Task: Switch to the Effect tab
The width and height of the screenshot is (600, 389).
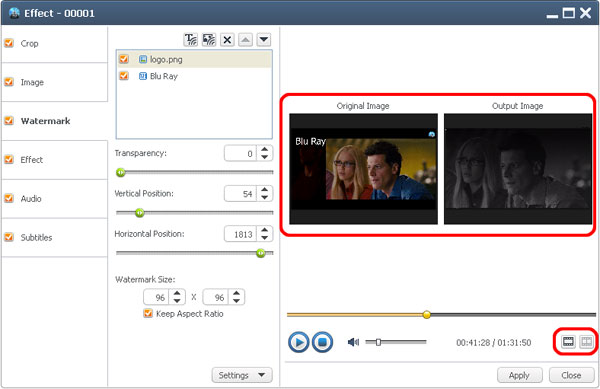Action: [x=54, y=160]
